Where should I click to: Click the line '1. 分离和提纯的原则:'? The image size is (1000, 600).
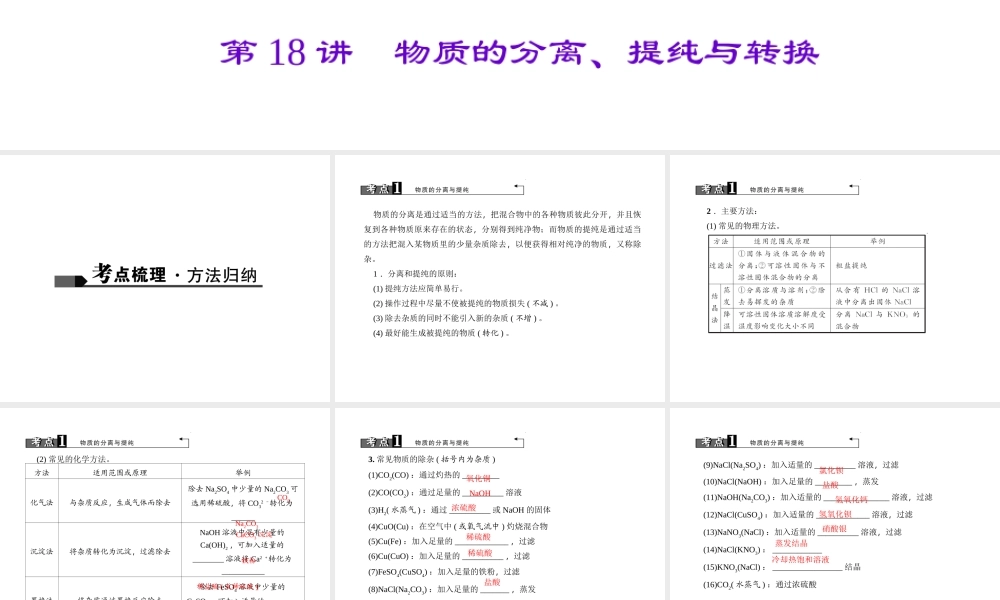(416, 274)
